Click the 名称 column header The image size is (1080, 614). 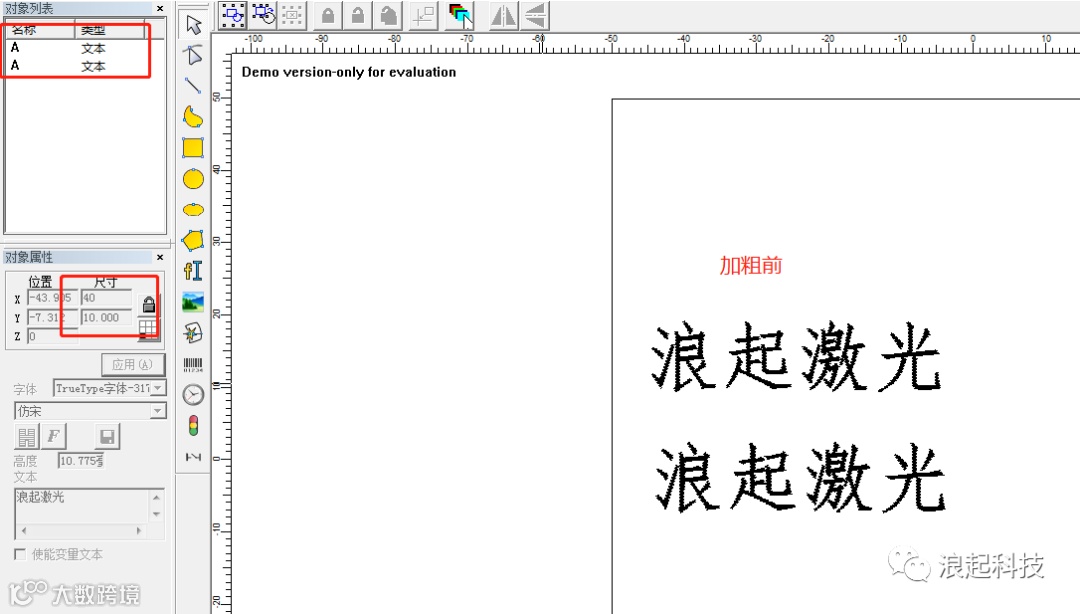(40, 30)
